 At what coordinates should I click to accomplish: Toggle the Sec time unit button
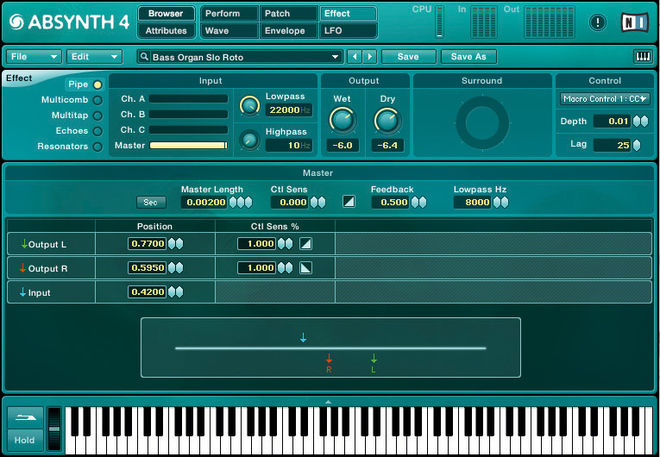coord(151,202)
